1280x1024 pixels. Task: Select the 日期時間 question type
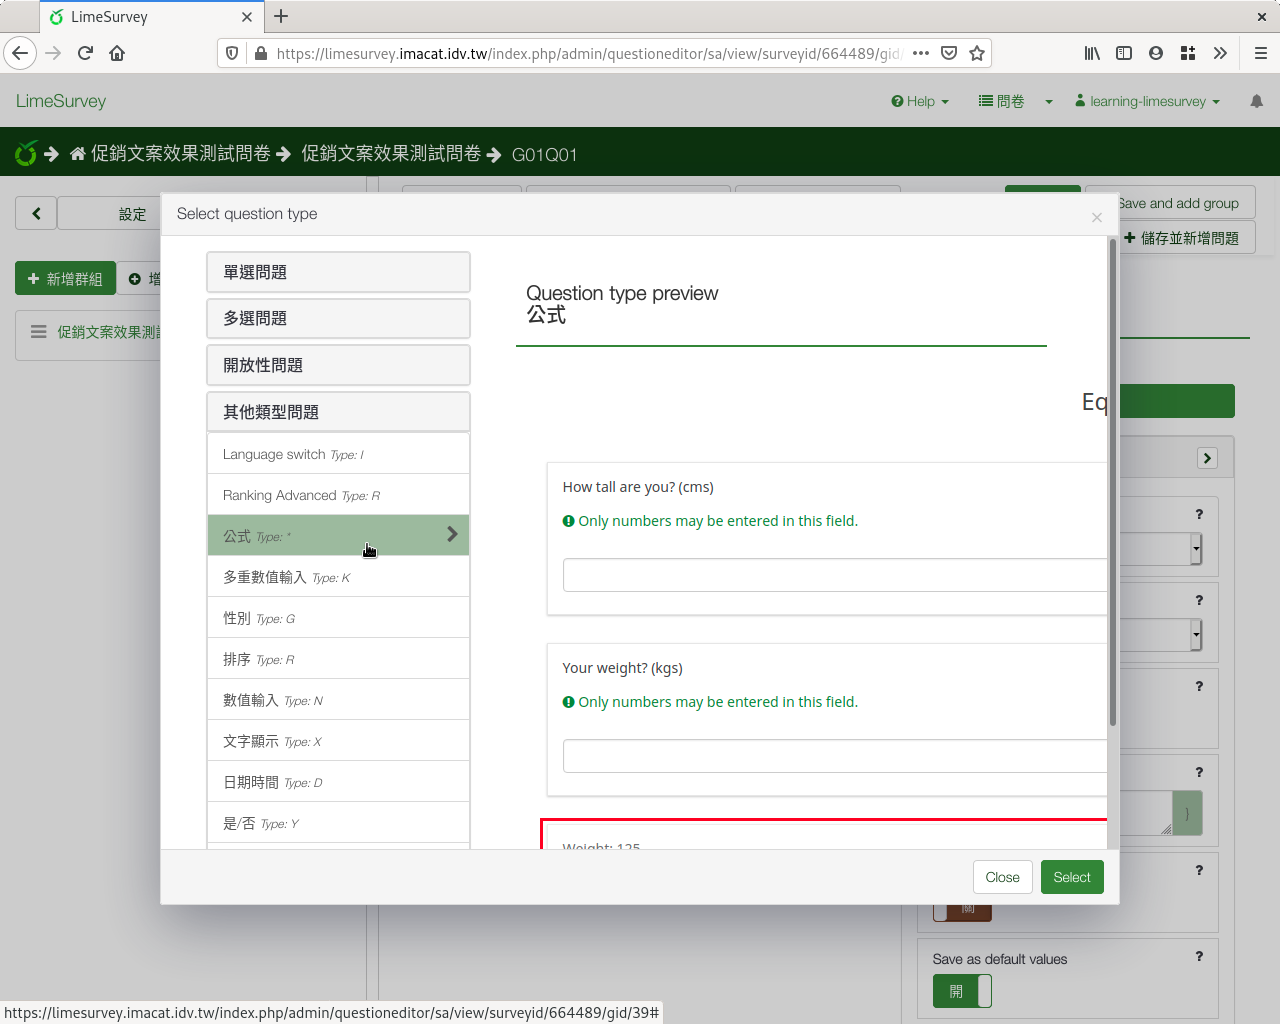point(338,782)
